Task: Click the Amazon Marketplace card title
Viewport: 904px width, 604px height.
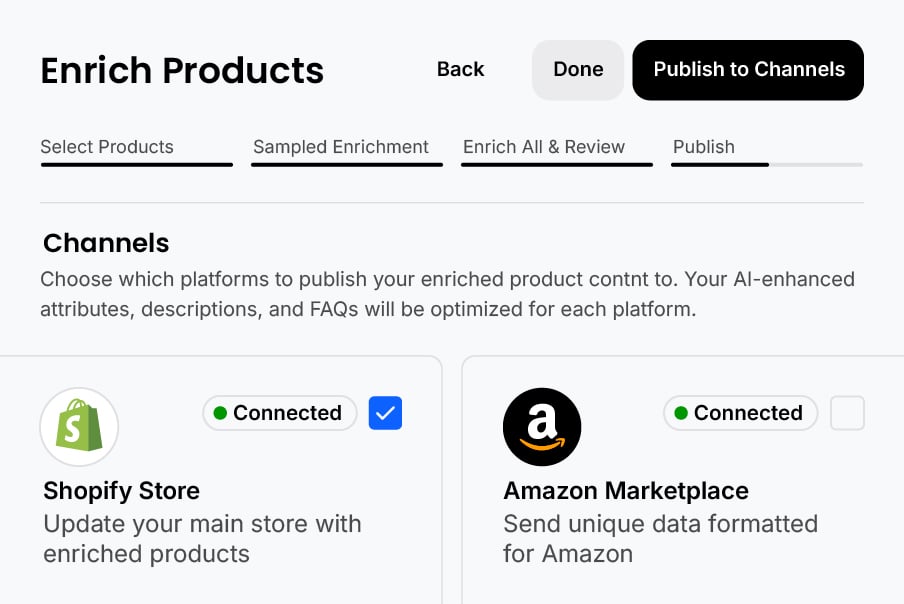Action: point(626,491)
